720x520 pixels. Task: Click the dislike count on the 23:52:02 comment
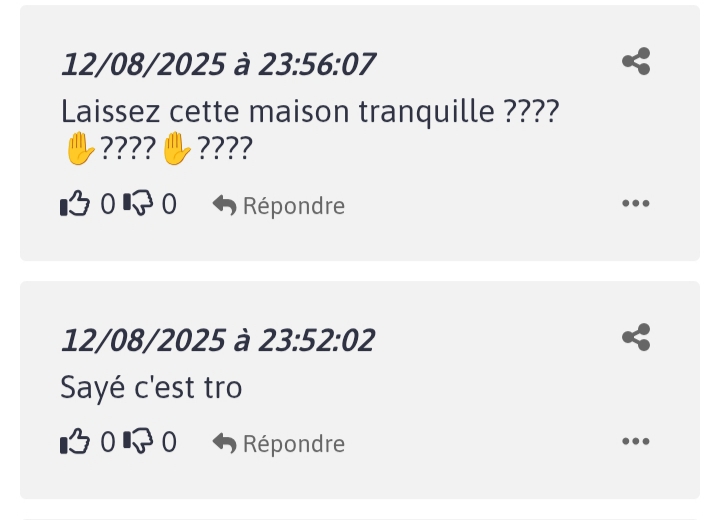coord(169,442)
